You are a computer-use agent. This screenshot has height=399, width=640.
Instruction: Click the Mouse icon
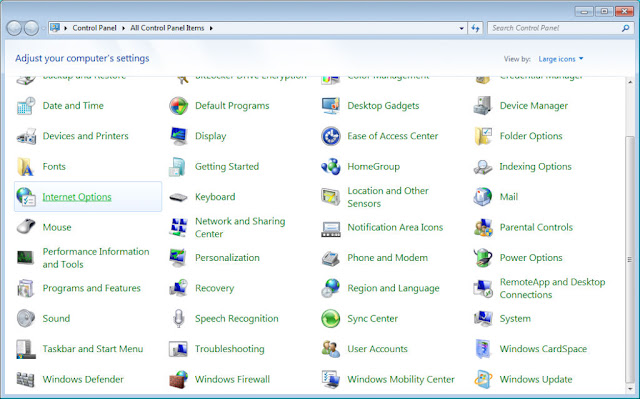26,227
